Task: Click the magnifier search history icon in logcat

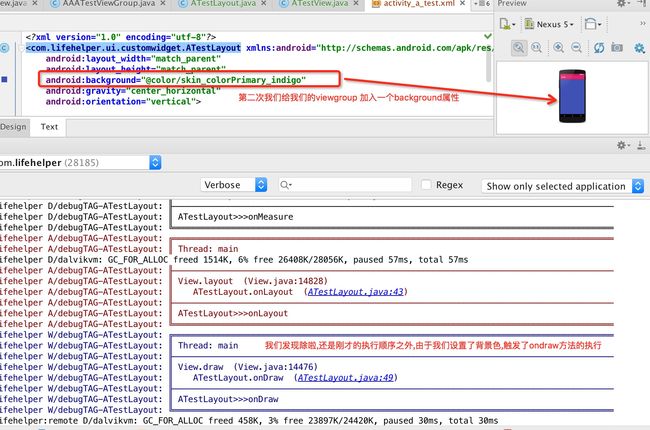Action: [x=286, y=185]
